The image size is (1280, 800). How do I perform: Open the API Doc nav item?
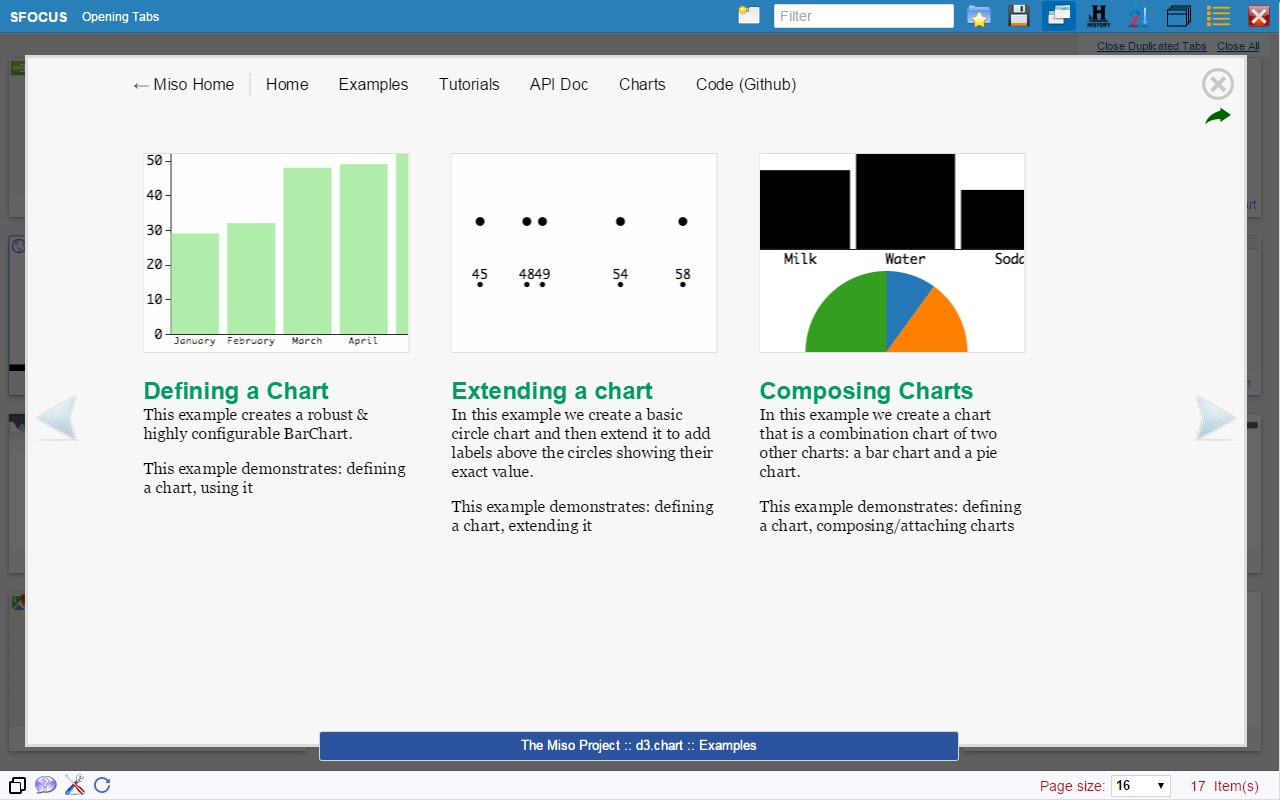[x=559, y=85]
